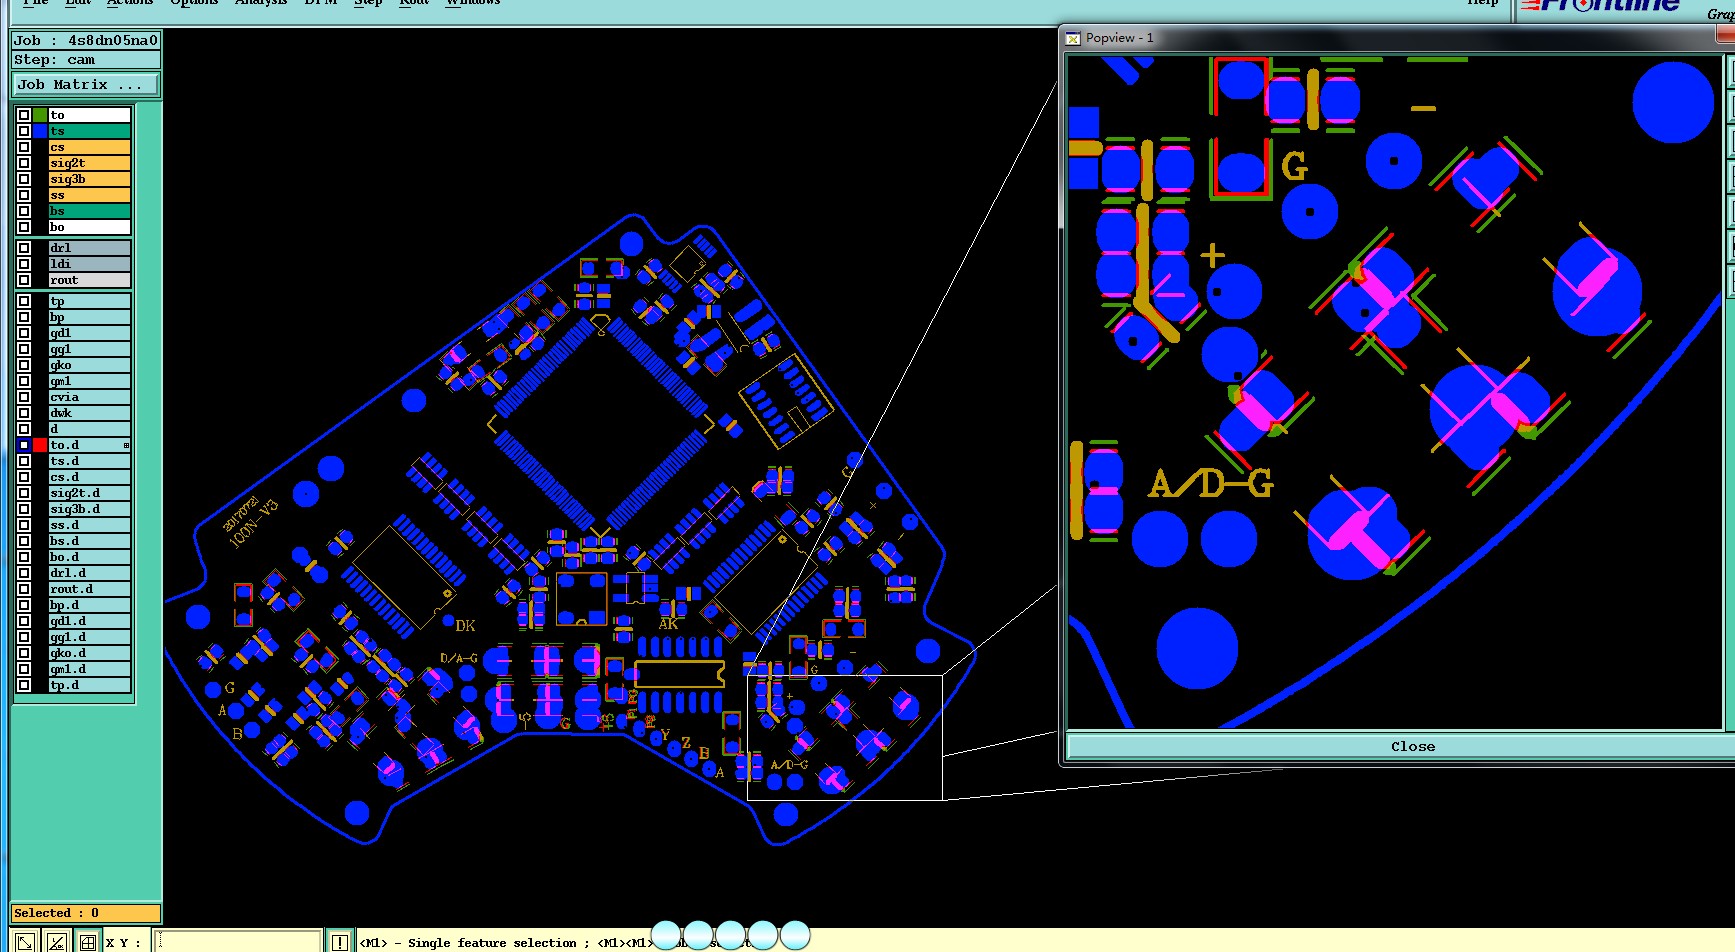
Task: Select the 'bo.d' layer name
Action: 89,557
